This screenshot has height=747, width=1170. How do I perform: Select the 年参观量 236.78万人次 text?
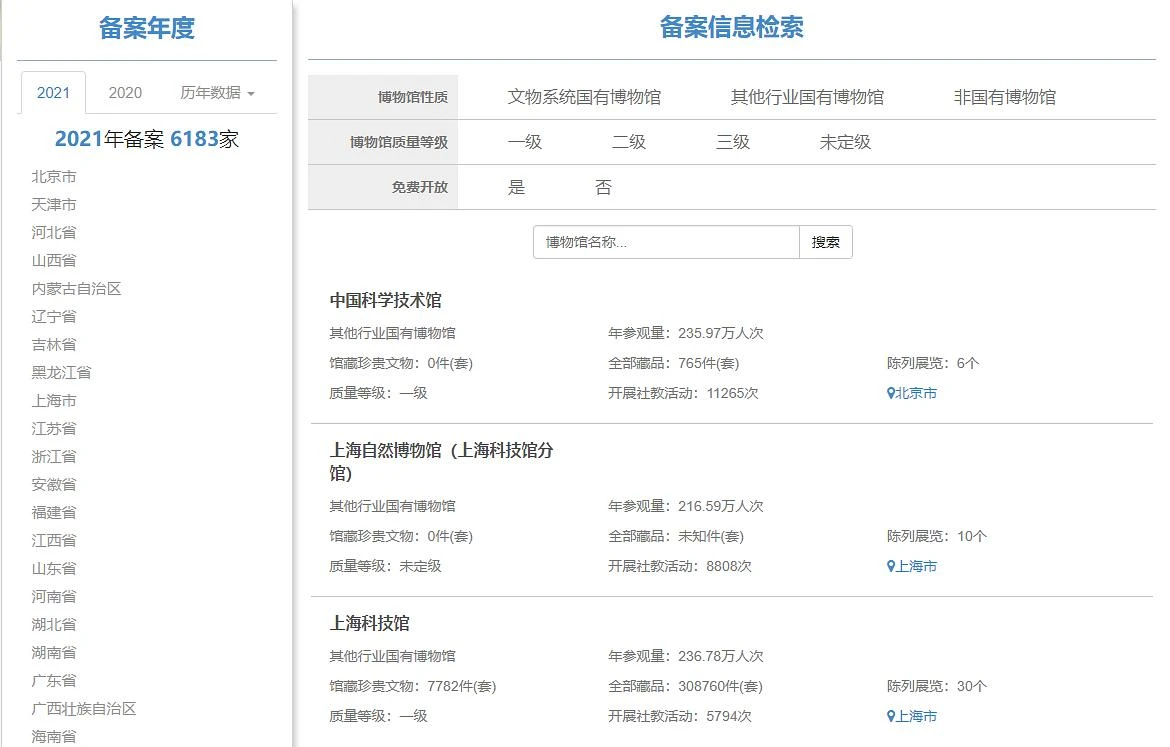pyautogui.click(x=686, y=656)
